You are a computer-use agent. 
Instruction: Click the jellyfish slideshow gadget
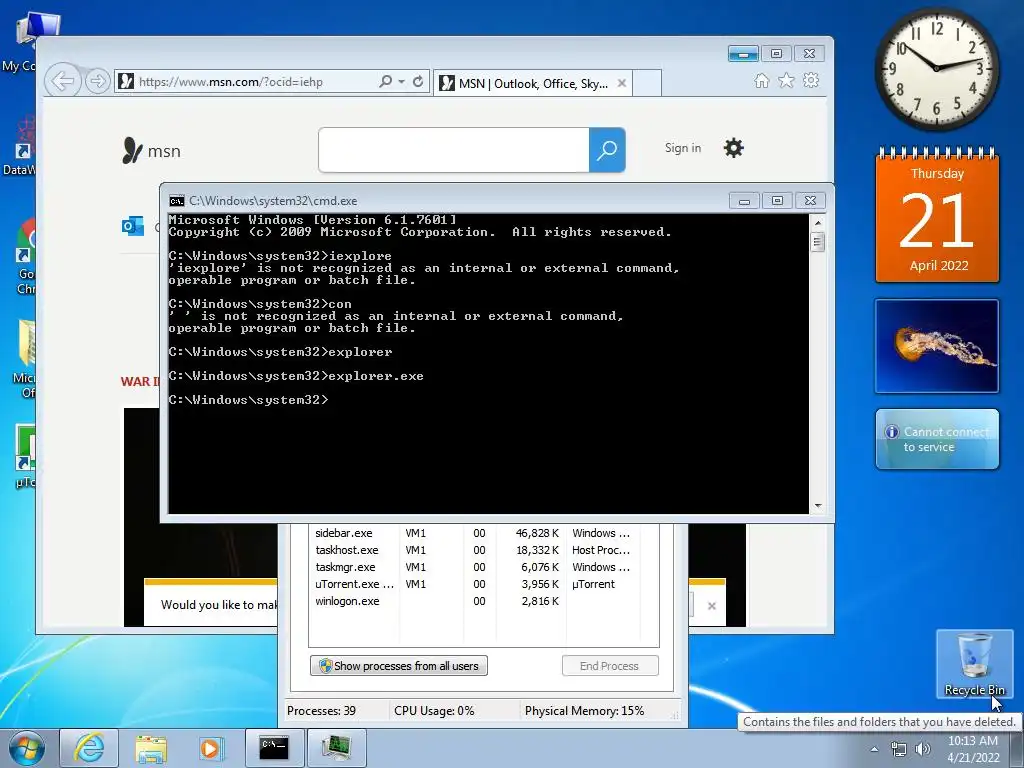point(937,346)
